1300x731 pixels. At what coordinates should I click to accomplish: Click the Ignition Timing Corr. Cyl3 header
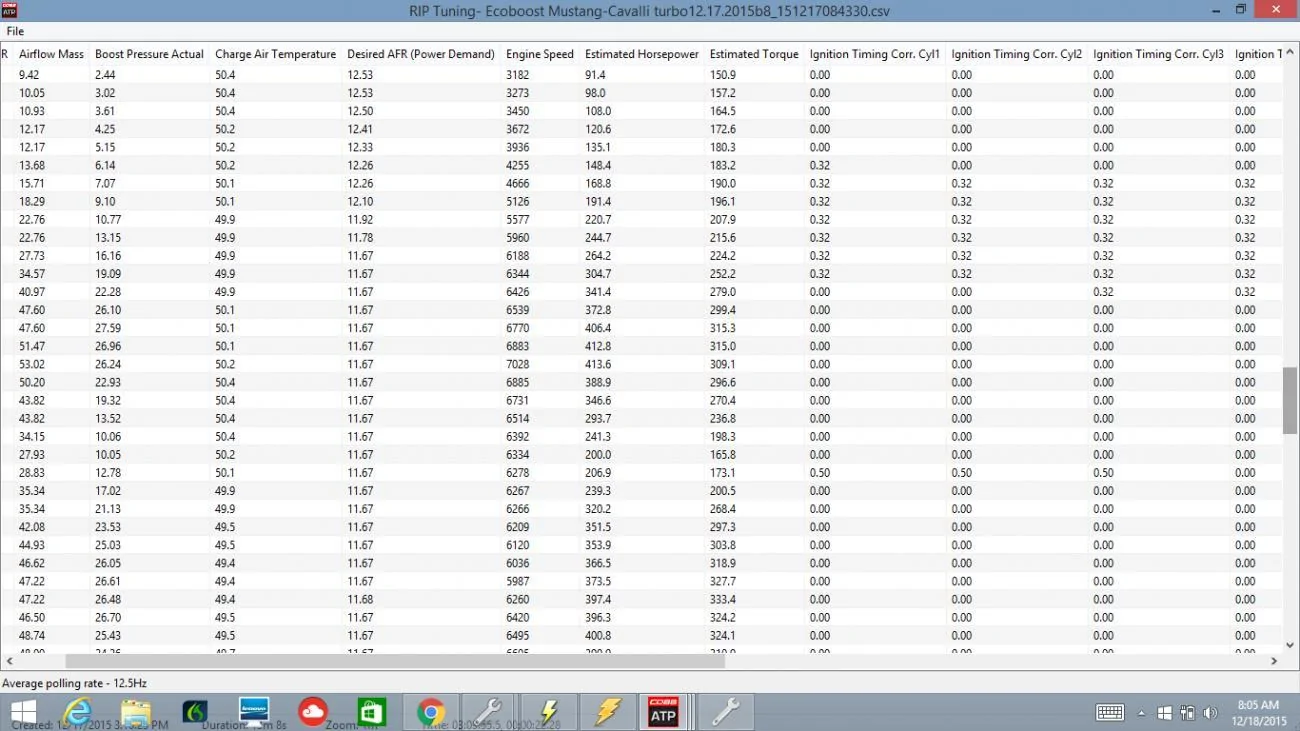[x=1159, y=54]
